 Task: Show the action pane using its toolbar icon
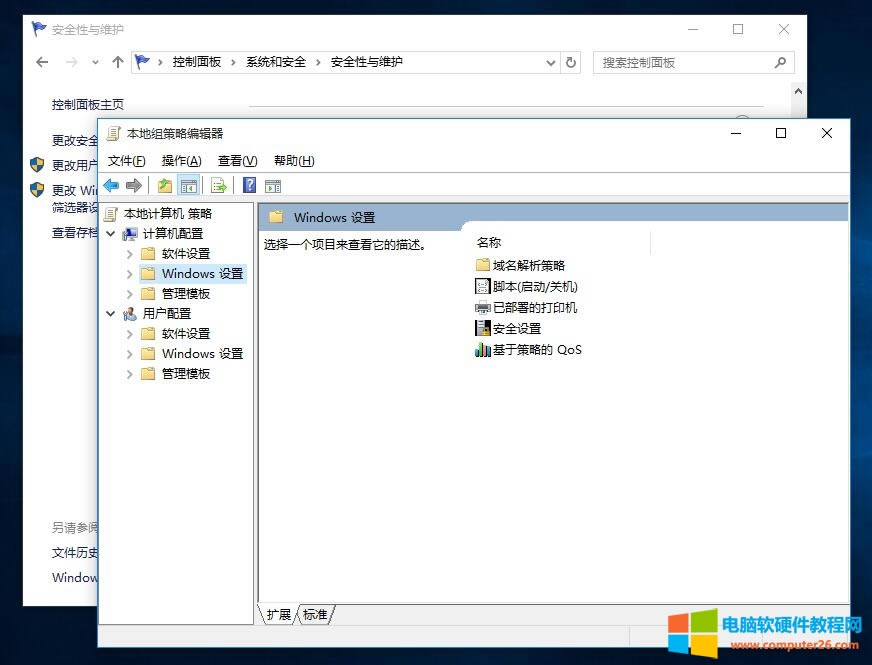pyautogui.click(x=273, y=184)
